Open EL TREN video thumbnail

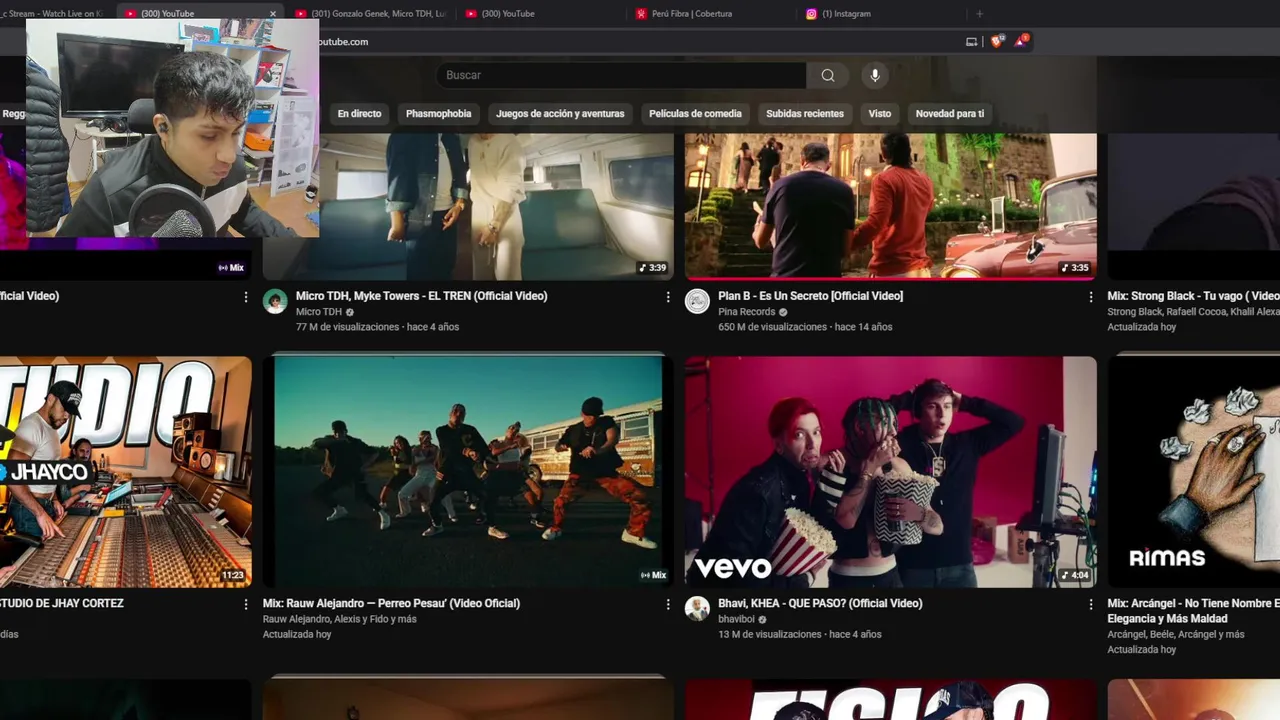(468, 205)
